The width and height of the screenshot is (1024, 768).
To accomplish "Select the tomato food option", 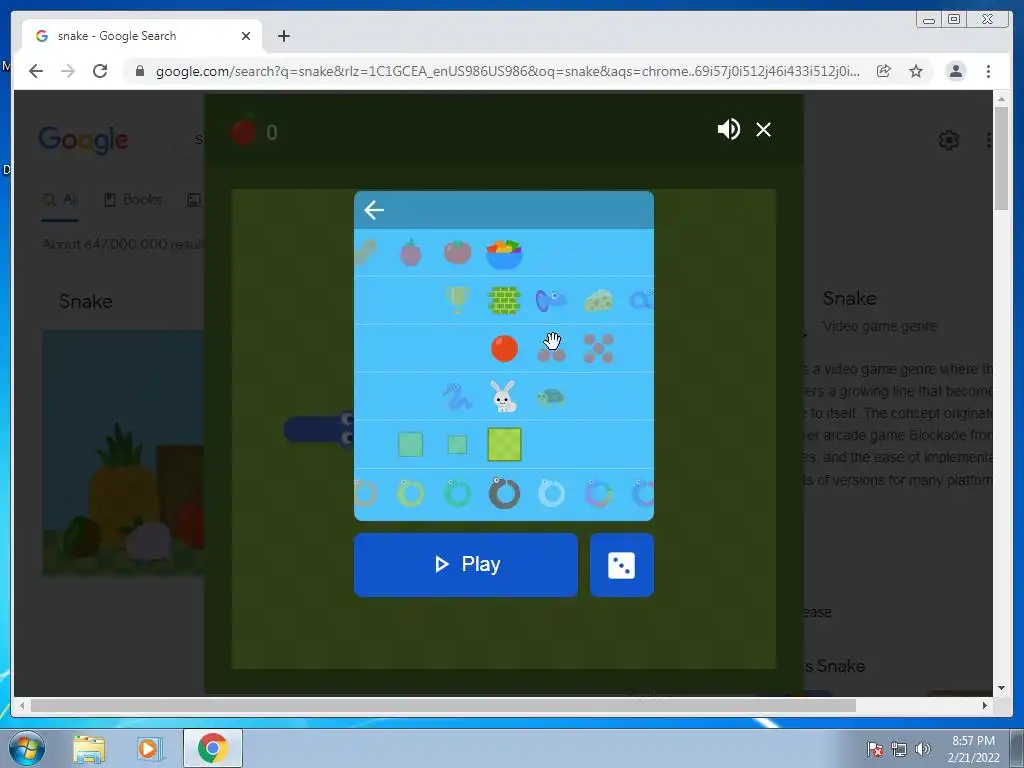I will pyautogui.click(x=457, y=252).
